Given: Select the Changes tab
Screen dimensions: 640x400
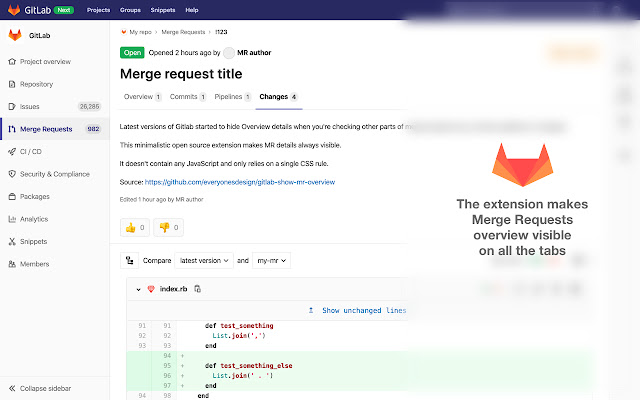Looking at the screenshot, I should (x=278, y=97).
